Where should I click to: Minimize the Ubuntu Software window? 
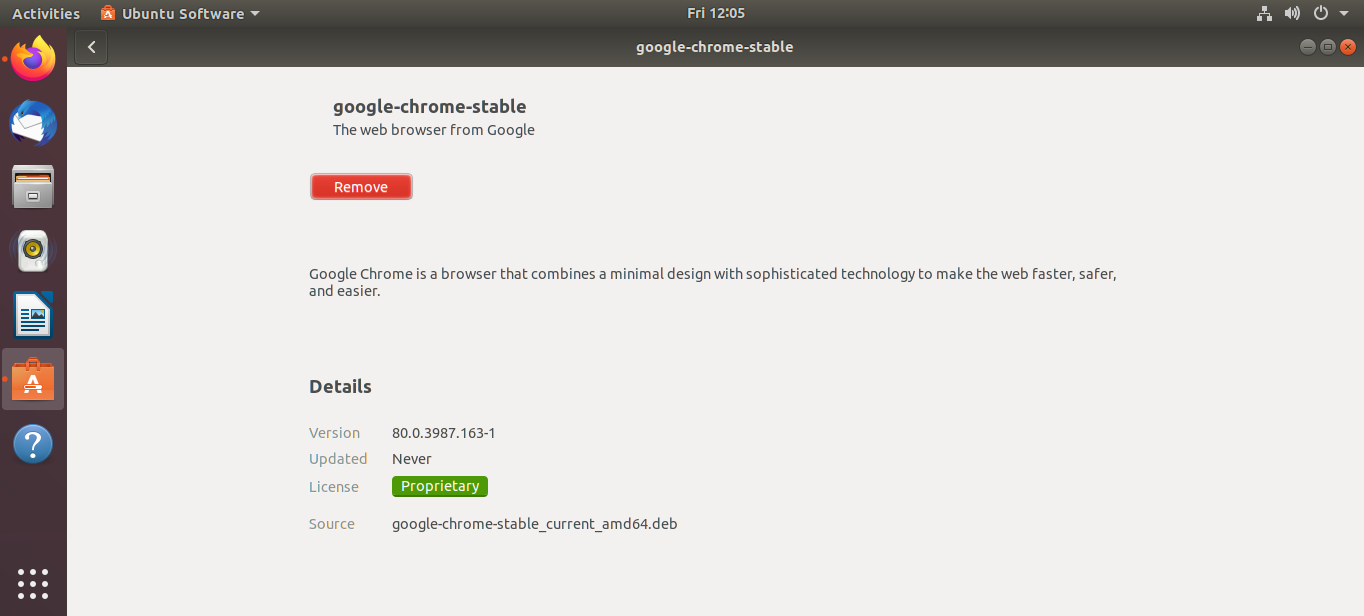pyautogui.click(x=1308, y=47)
